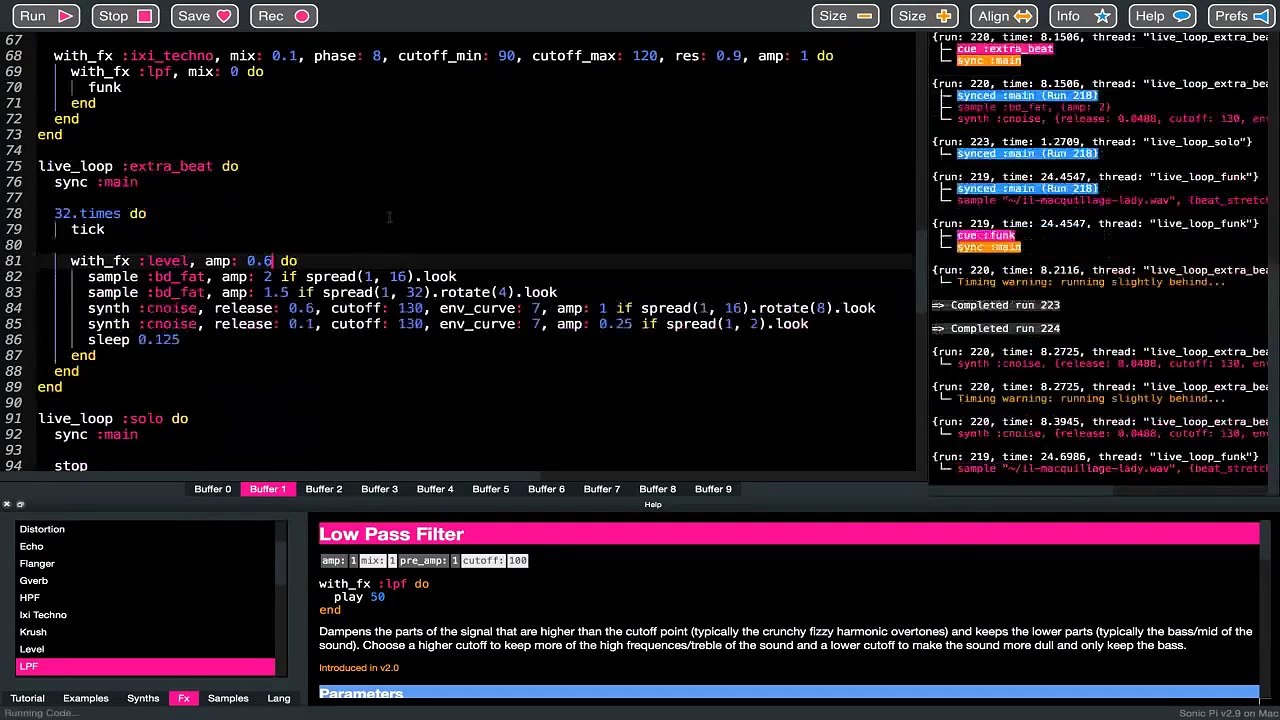
Task: Close the help dock with its X icon
Action: pos(7,505)
